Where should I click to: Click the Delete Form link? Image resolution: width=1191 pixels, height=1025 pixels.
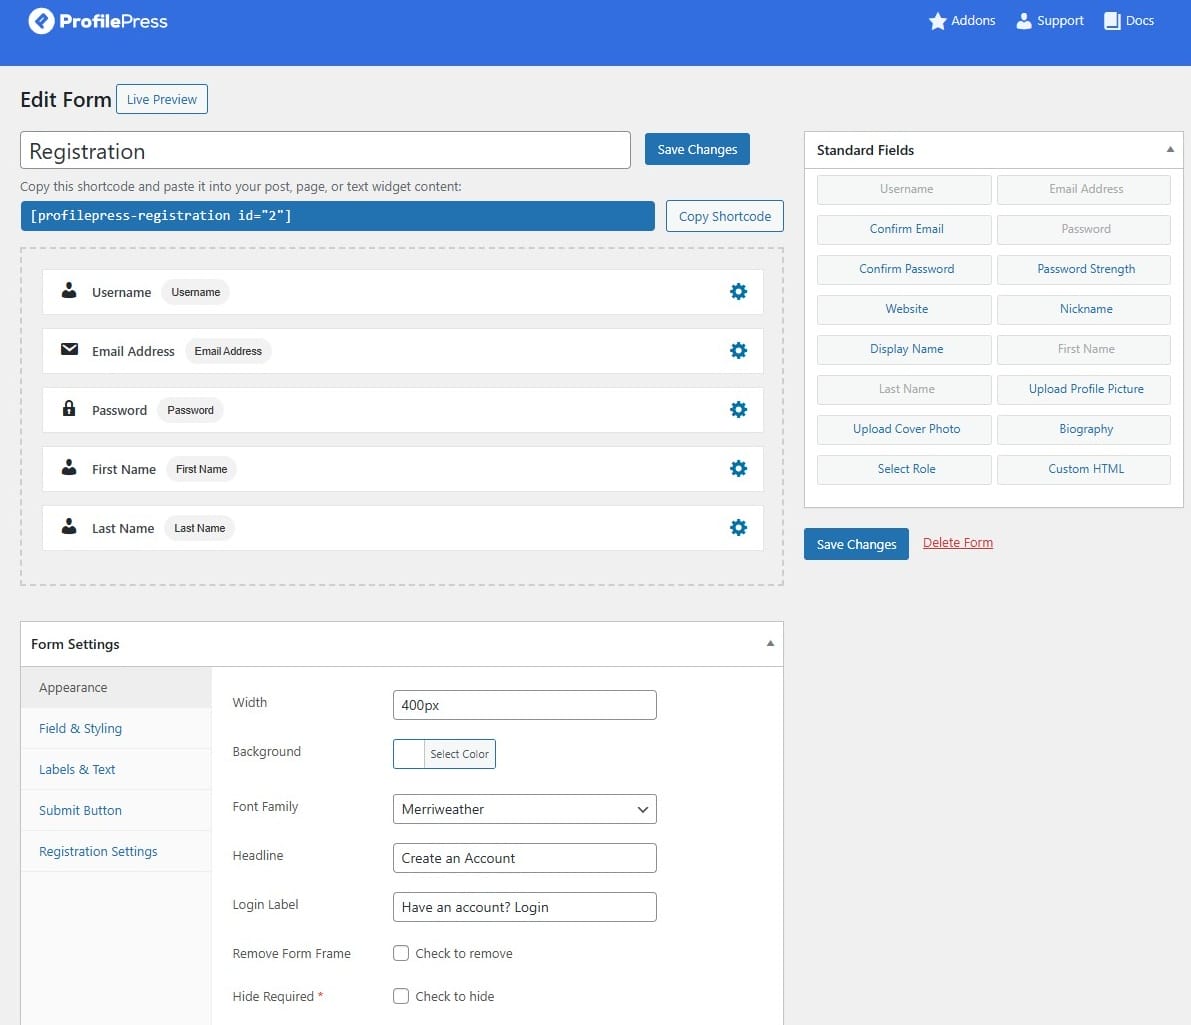(x=958, y=543)
